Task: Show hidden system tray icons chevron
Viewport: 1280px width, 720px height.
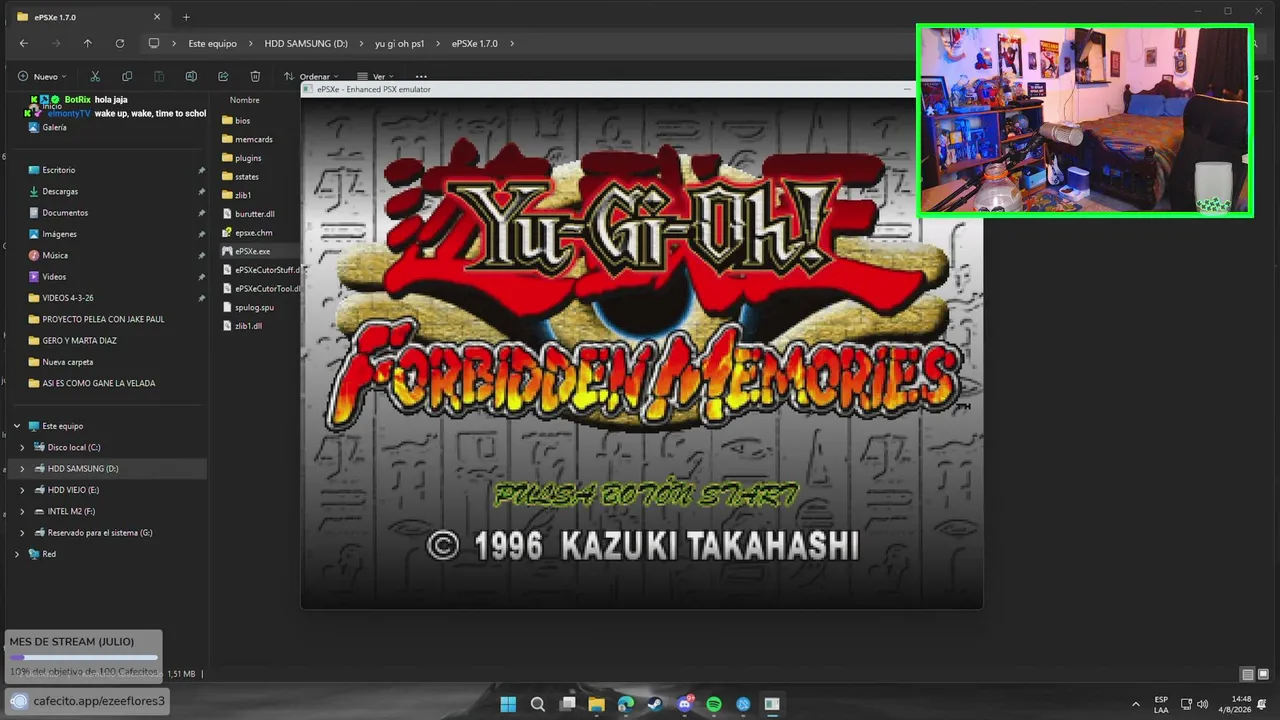Action: tap(1135, 704)
